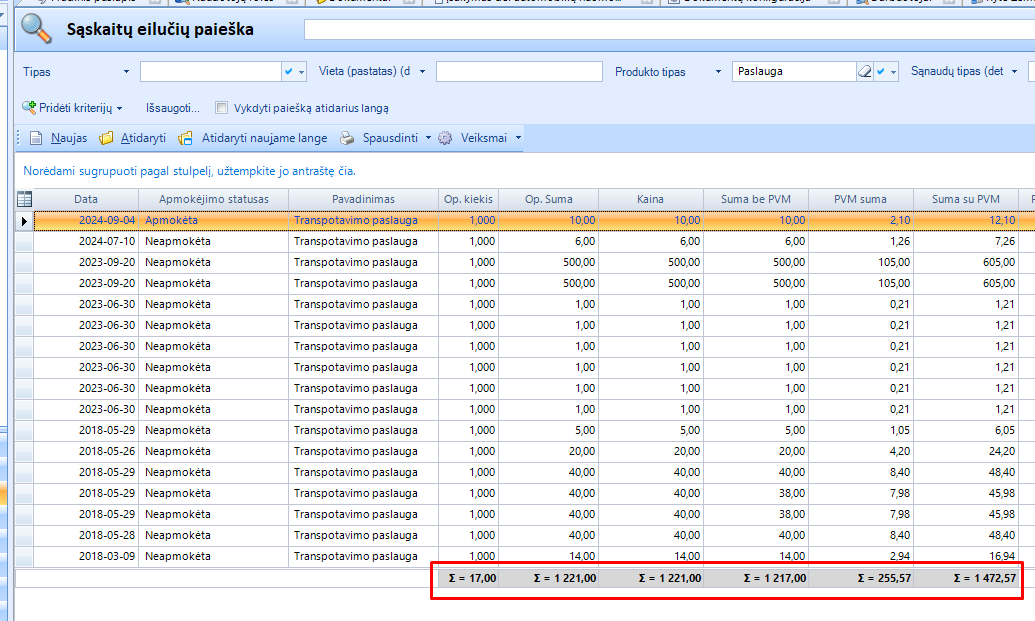The height and width of the screenshot is (621, 1035).
Task: Open the Veiksmai dropdown arrow
Action: pos(518,138)
